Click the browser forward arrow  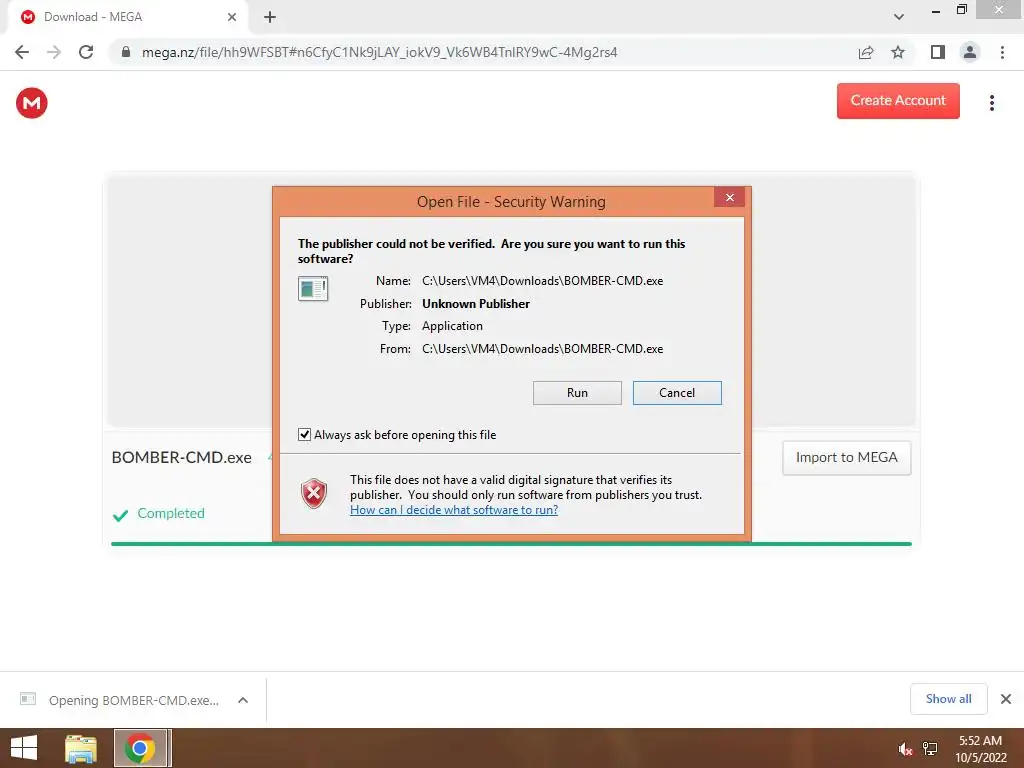pyautogui.click(x=54, y=52)
